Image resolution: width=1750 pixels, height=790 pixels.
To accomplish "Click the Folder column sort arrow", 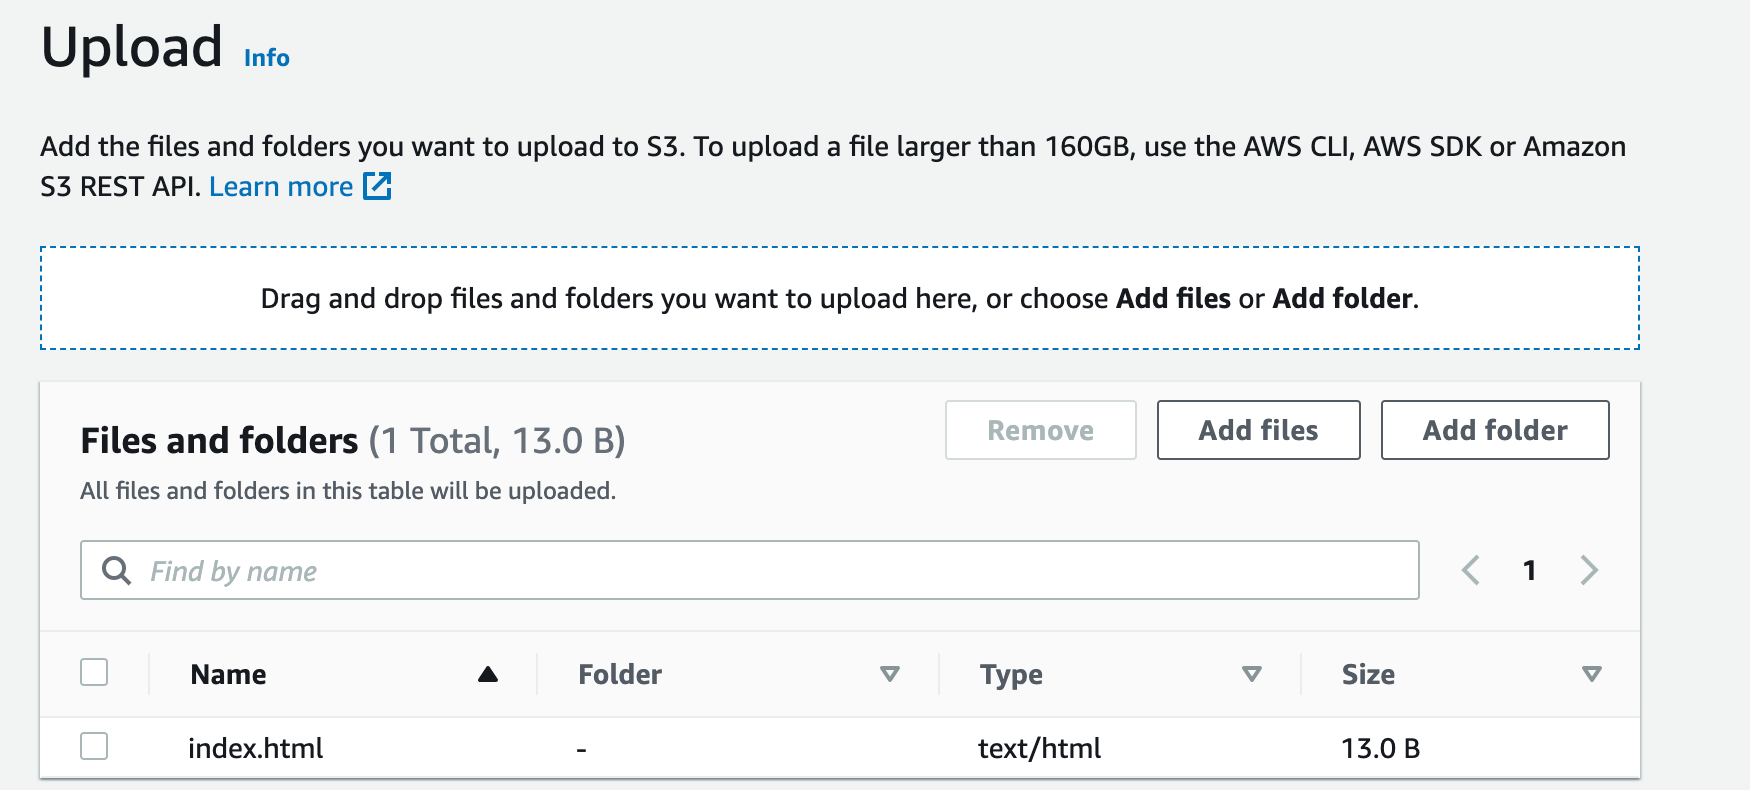I will [890, 674].
